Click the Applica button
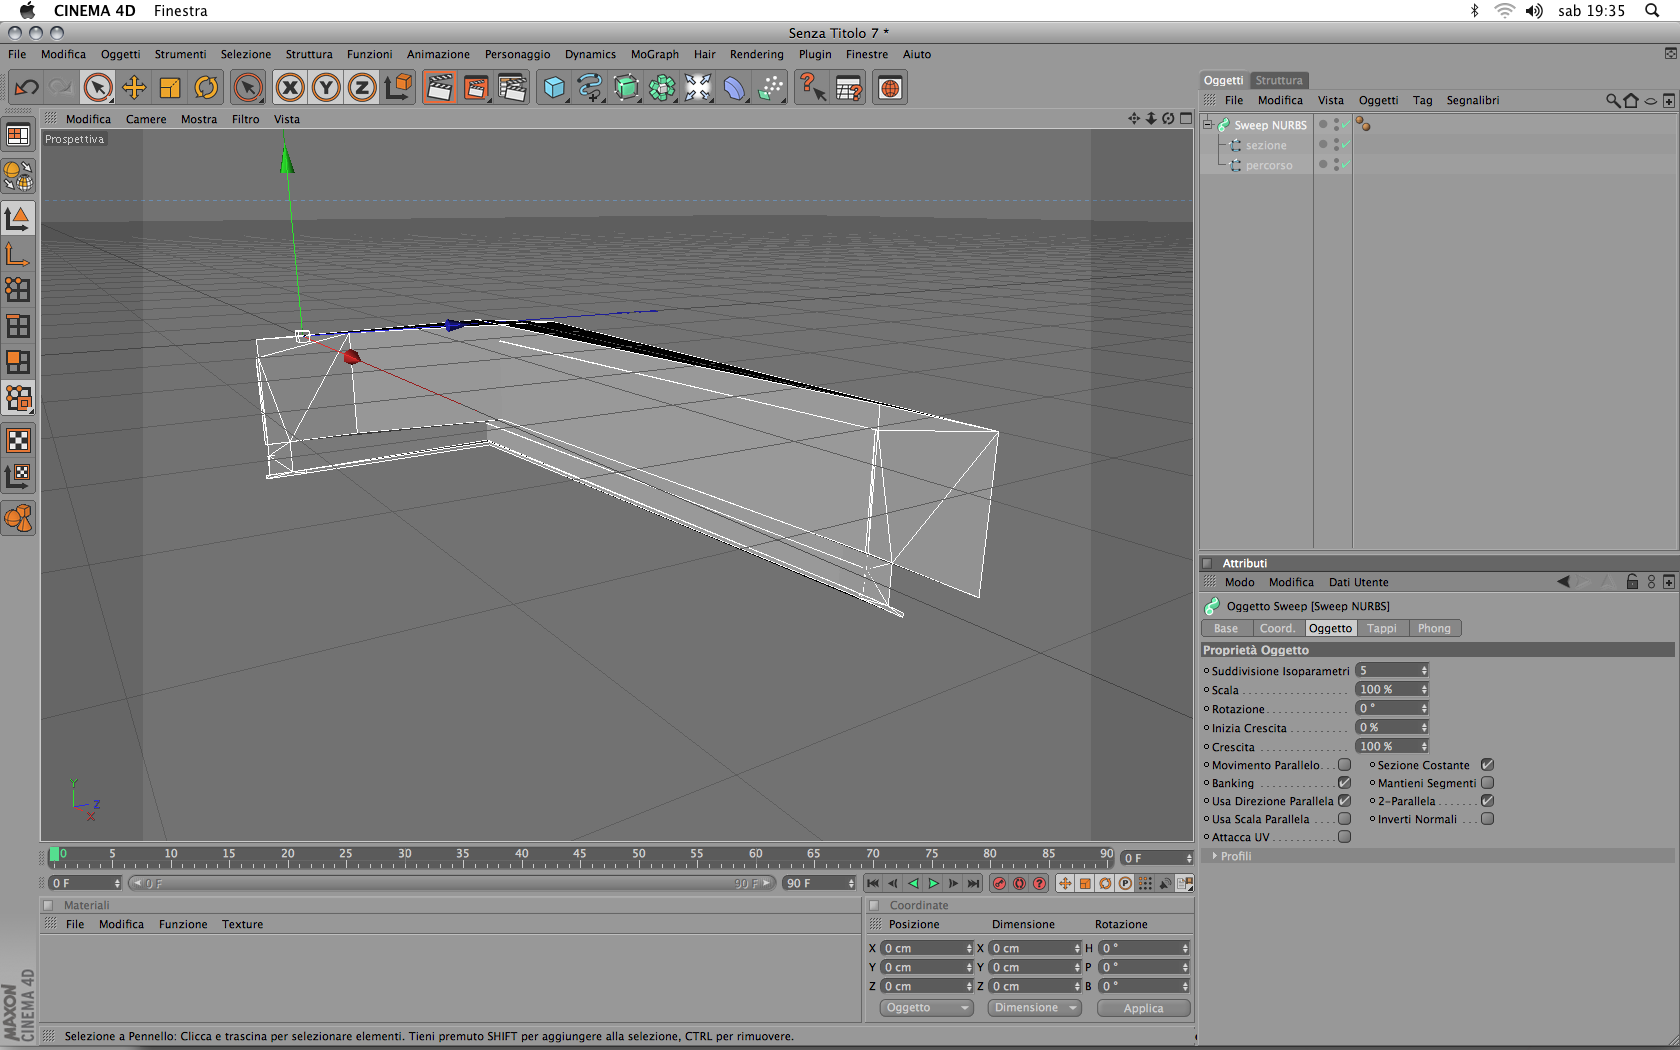1680x1050 pixels. coord(1143,1008)
